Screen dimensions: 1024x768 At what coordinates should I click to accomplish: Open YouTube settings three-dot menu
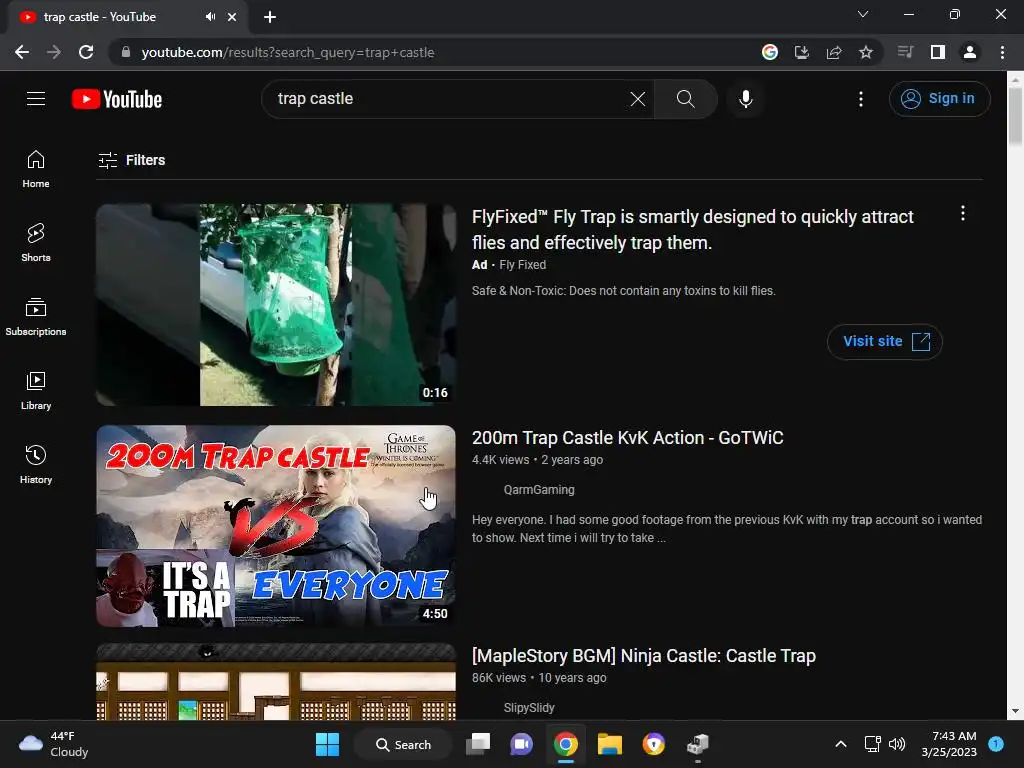coord(861,99)
